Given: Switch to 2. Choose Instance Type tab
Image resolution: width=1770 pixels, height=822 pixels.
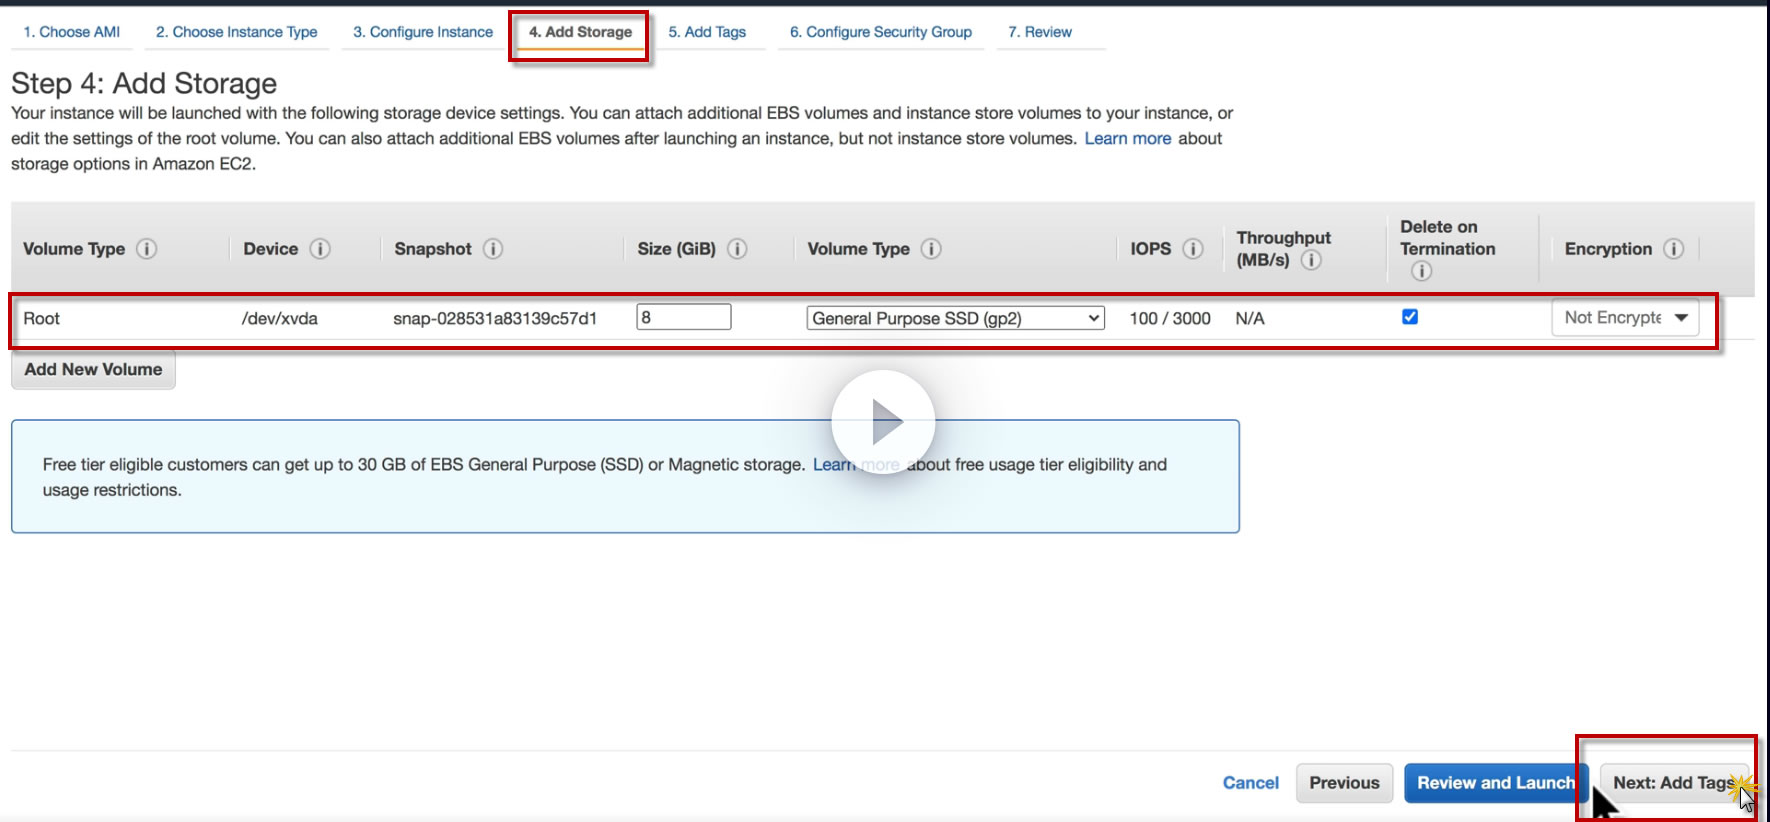Looking at the screenshot, I should pyautogui.click(x=236, y=32).
